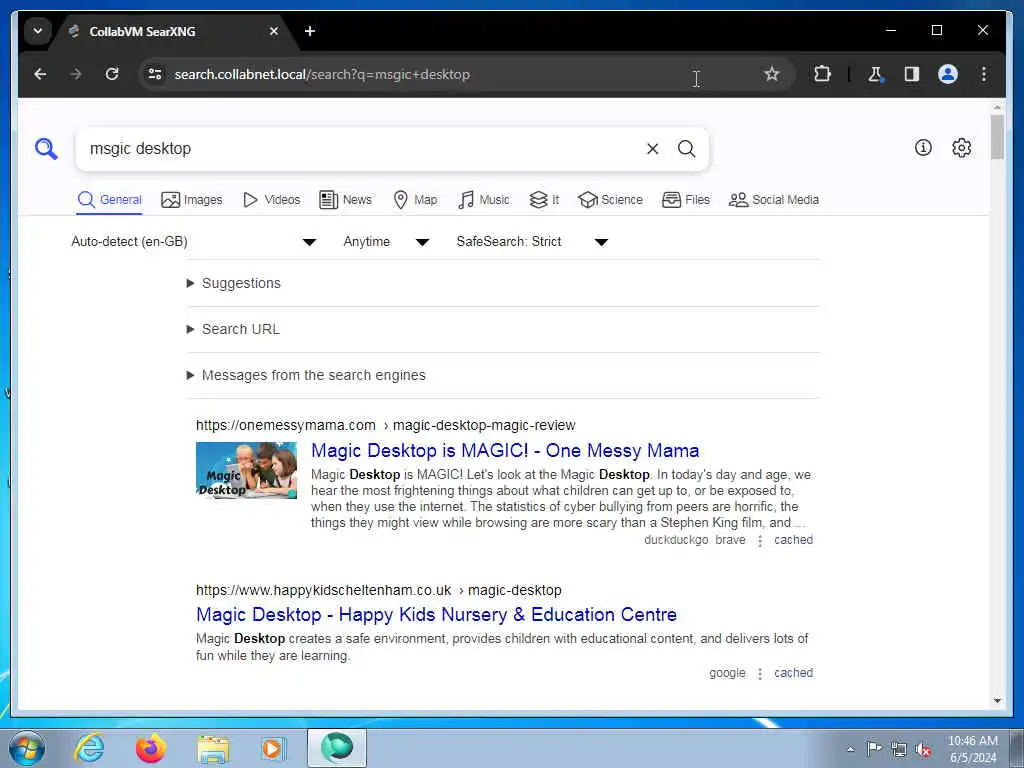Click the browser forward arrow

(x=76, y=74)
